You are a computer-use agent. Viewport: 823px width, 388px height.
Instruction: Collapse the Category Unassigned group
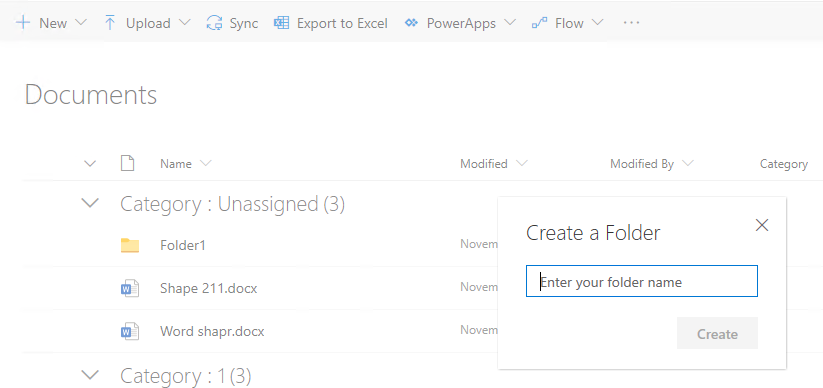[x=91, y=203]
